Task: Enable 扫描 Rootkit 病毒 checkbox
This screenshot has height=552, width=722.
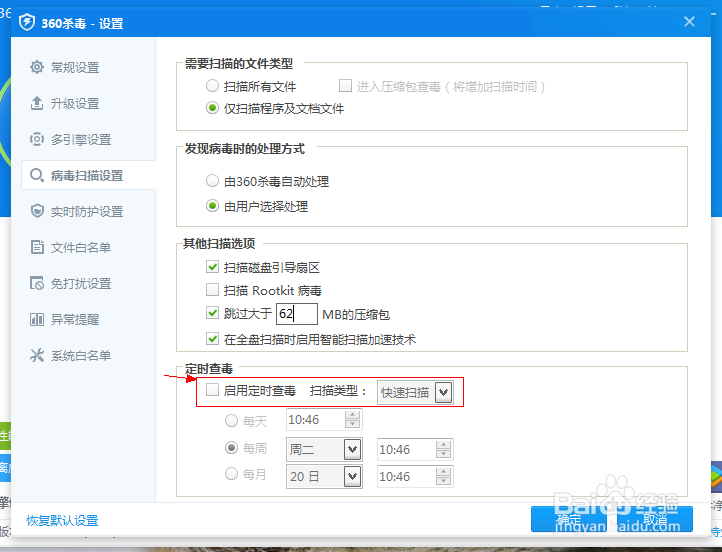Action: click(212, 290)
